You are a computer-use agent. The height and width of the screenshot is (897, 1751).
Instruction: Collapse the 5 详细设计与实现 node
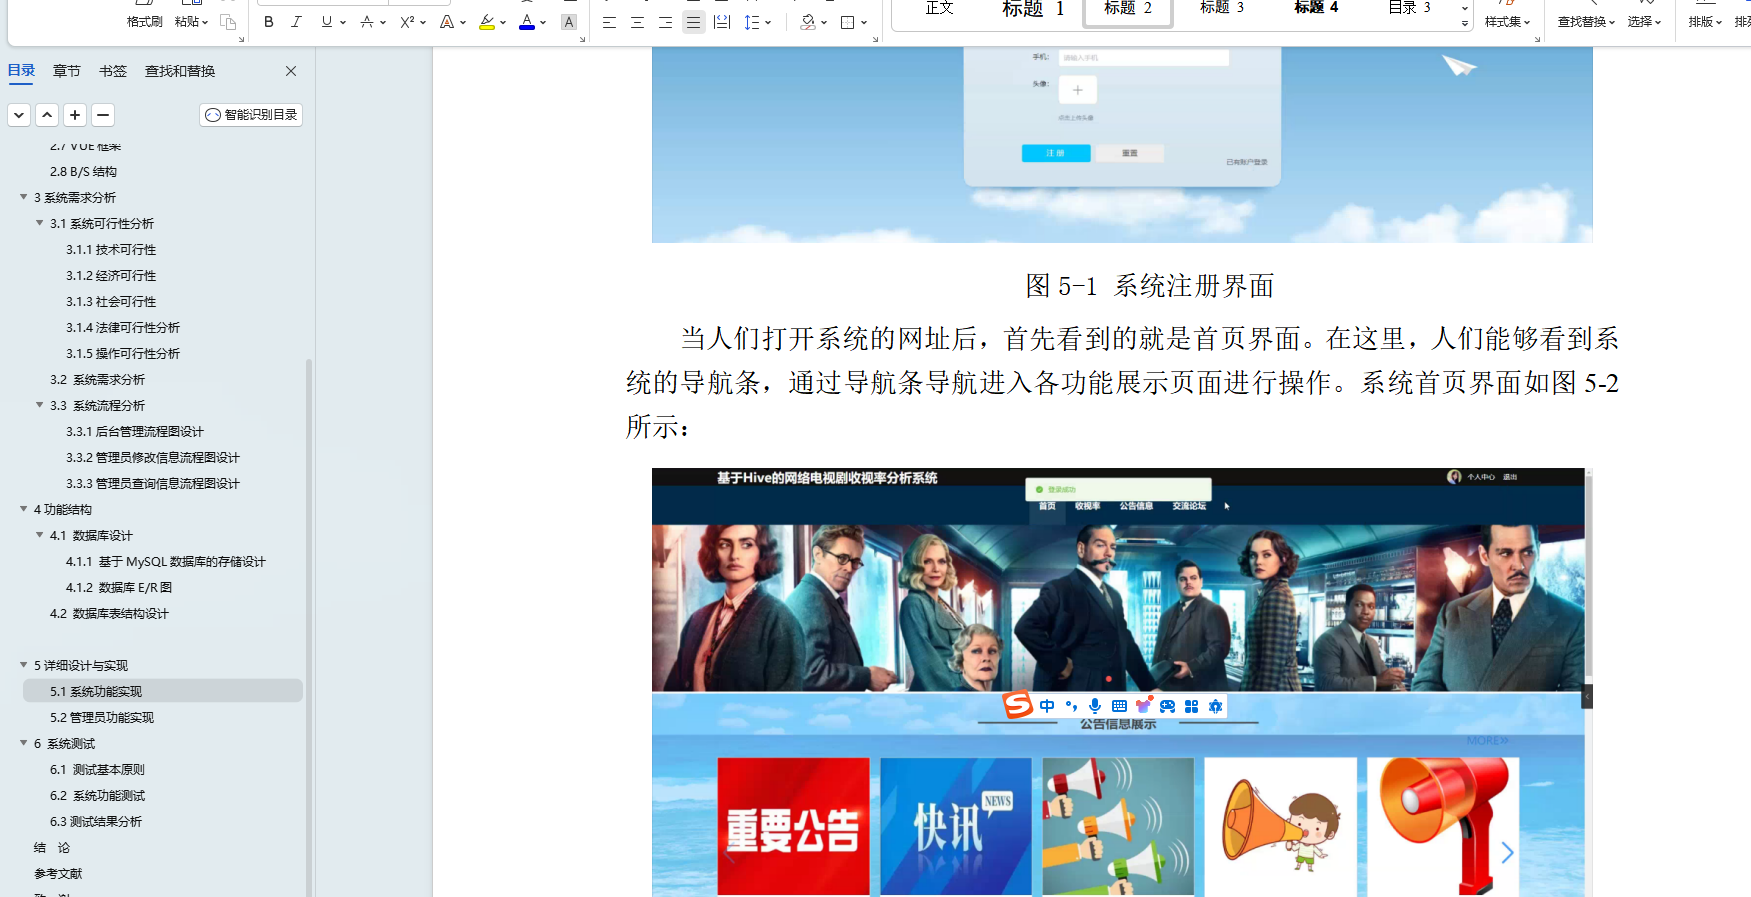tap(24, 665)
